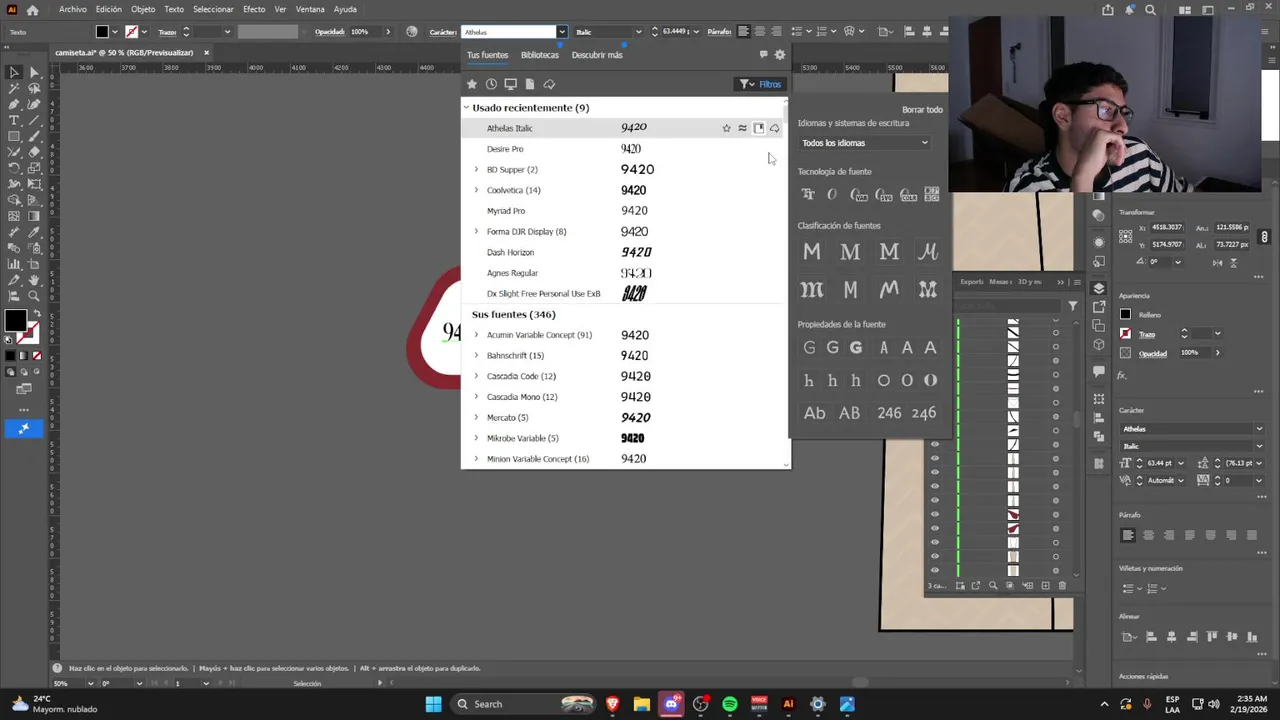The image size is (1280, 720).
Task: Select the Direct Selection tool
Action: (x=34, y=72)
